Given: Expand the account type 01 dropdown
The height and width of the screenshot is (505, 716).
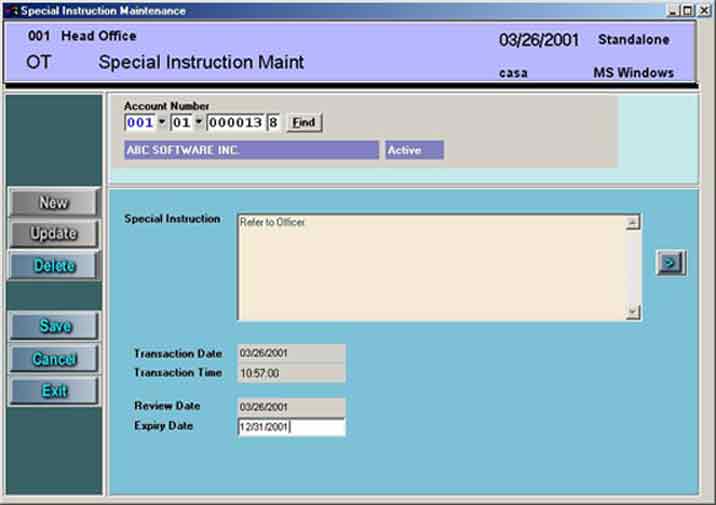Looking at the screenshot, I should coord(199,123).
